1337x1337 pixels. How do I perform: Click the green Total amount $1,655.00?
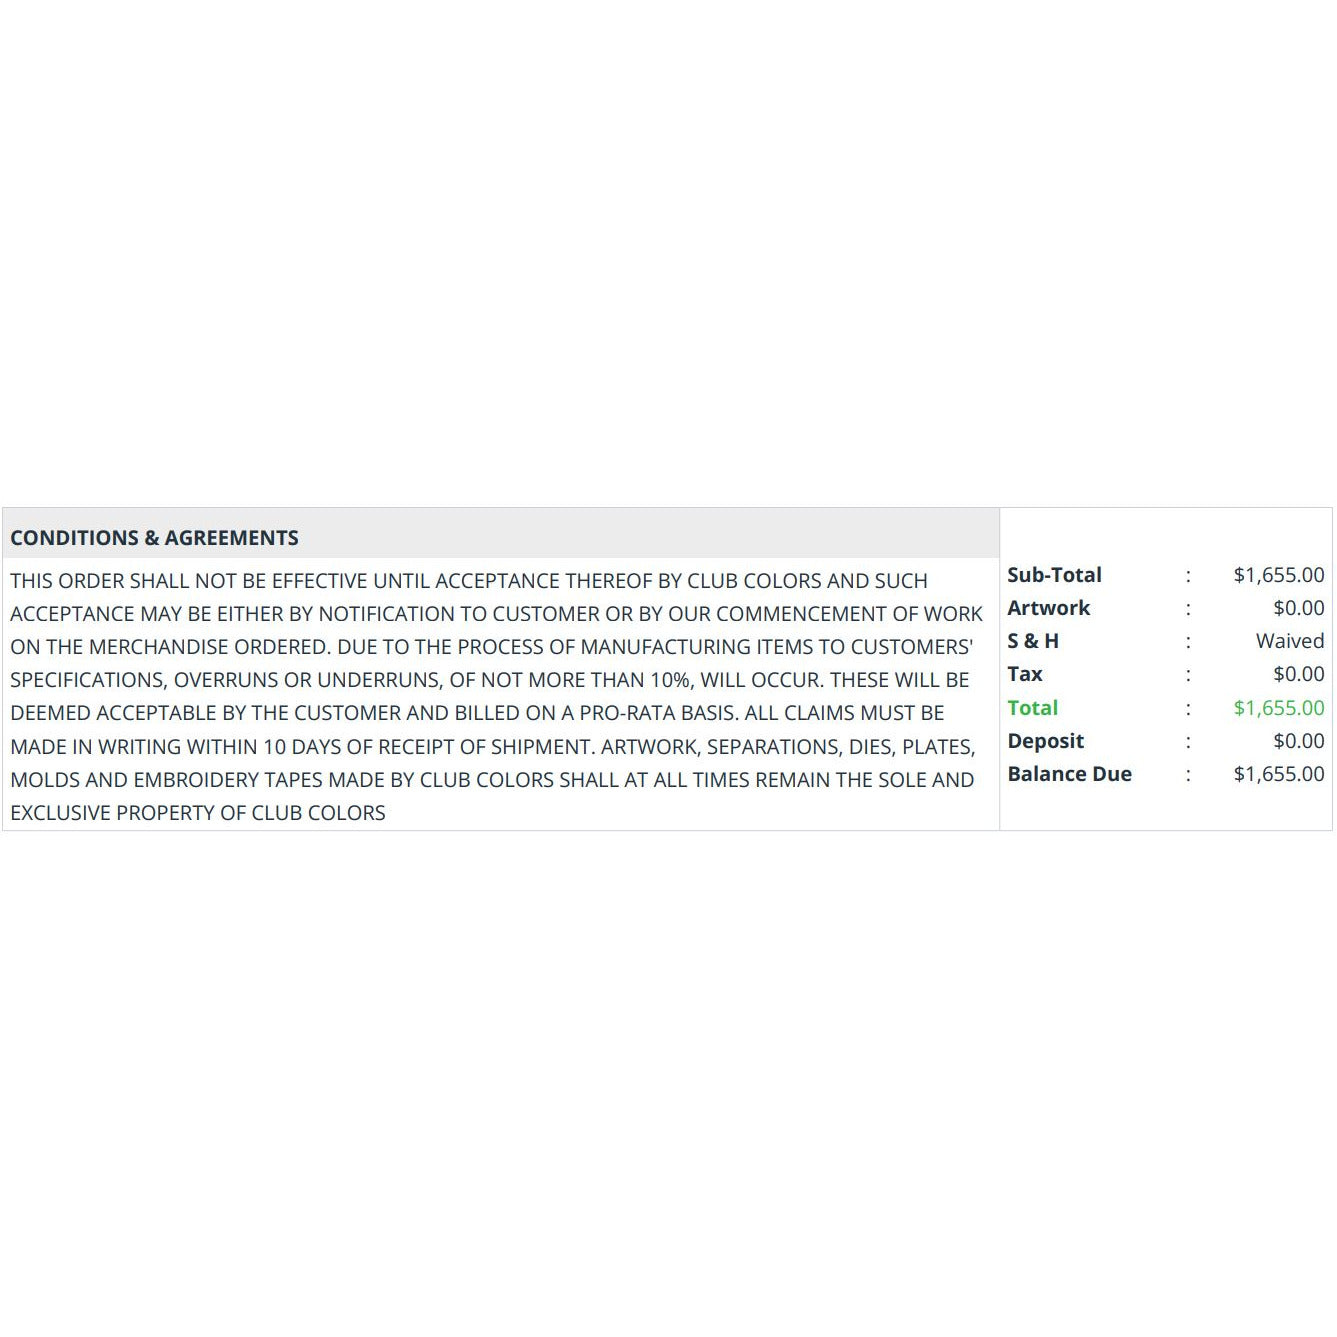1278,708
